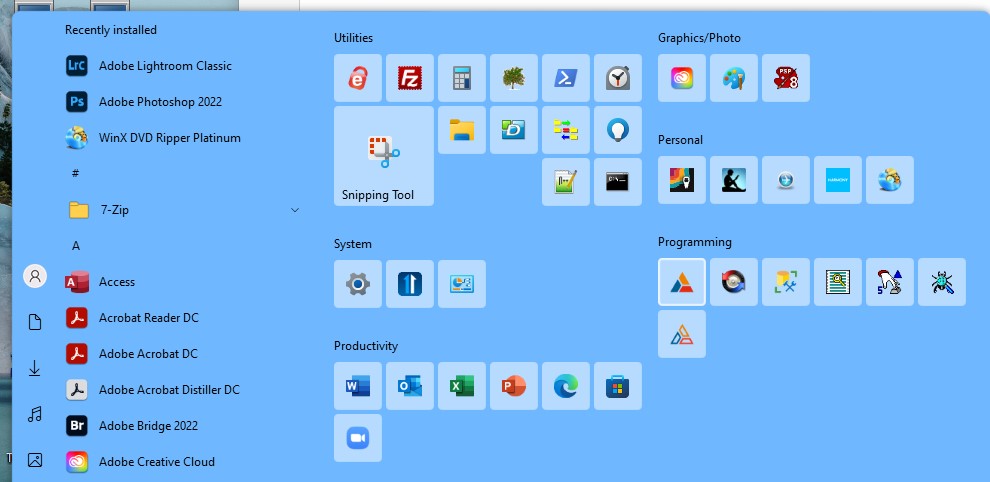Open the hand and stamp tile in Programming
990x482 pixels.
coord(890,282)
